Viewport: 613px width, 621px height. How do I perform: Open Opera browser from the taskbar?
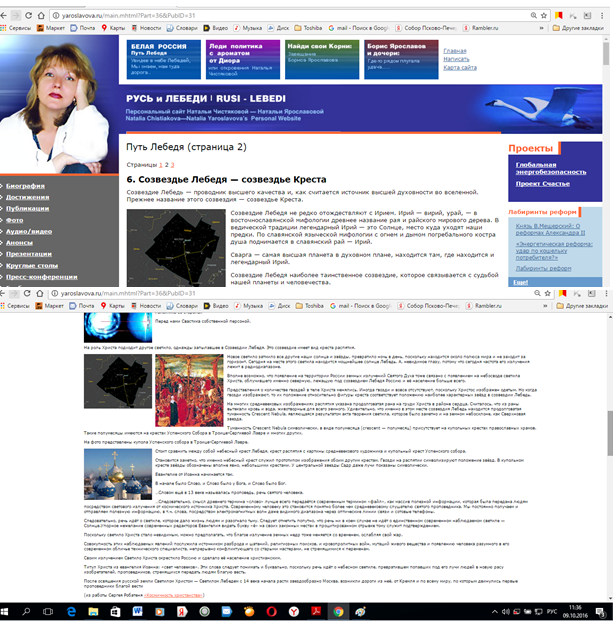(271, 612)
